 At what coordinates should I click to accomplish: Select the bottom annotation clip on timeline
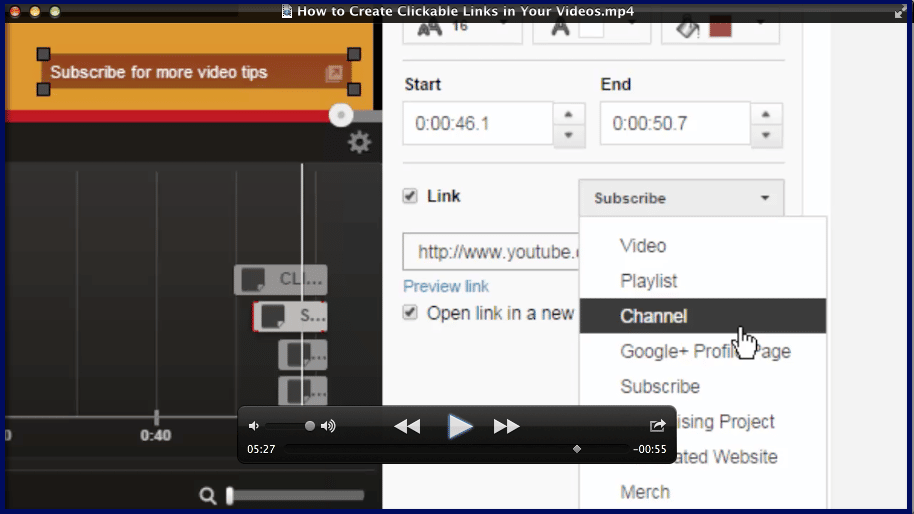[x=303, y=390]
